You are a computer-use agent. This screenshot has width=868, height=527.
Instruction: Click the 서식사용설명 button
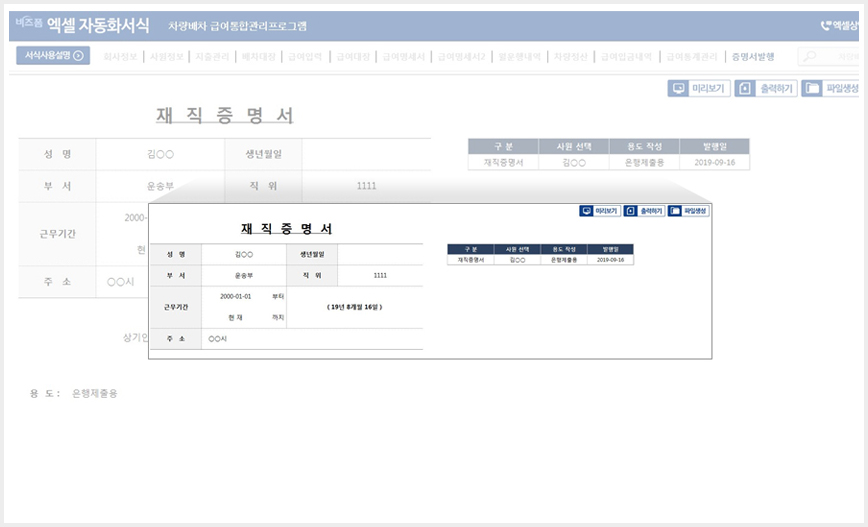(53, 55)
